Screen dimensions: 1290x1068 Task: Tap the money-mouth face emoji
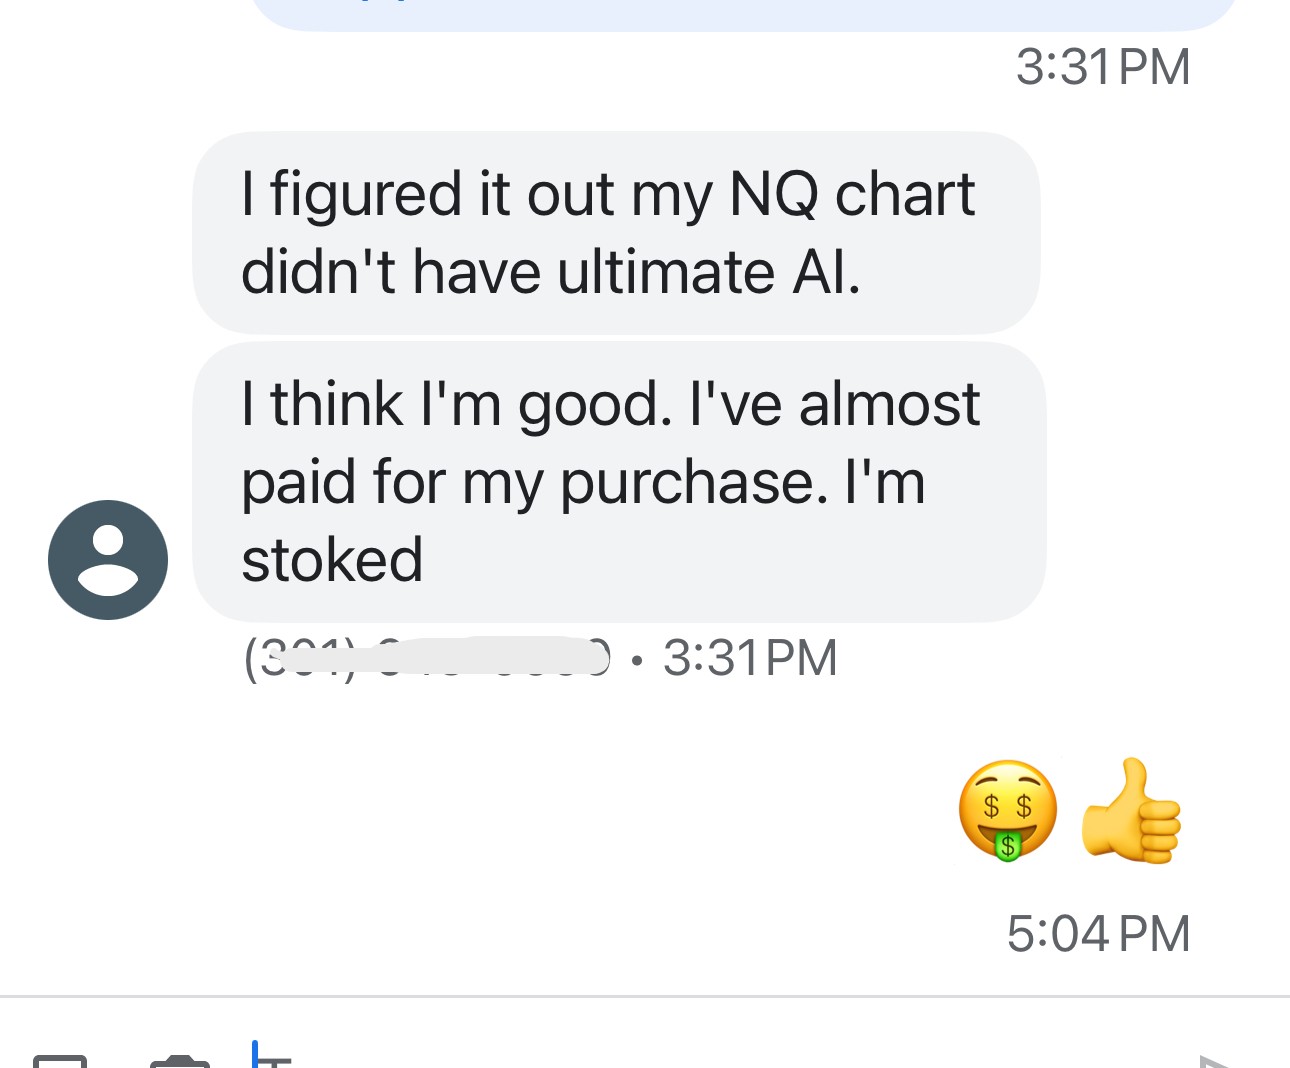point(1007,810)
